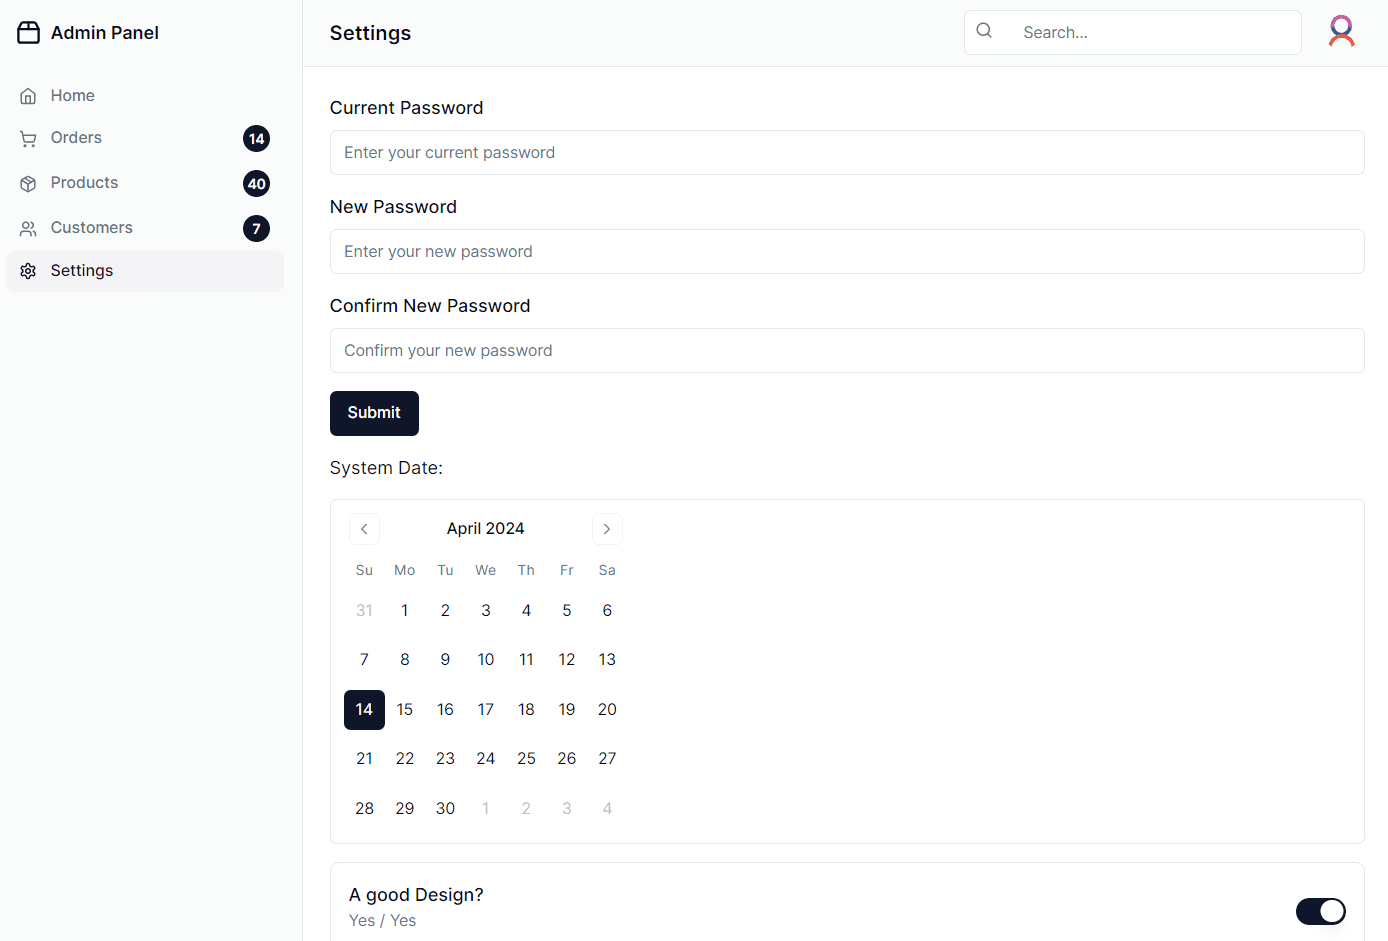Click the Submit button
Screen dimensions: 1388x941
point(374,413)
